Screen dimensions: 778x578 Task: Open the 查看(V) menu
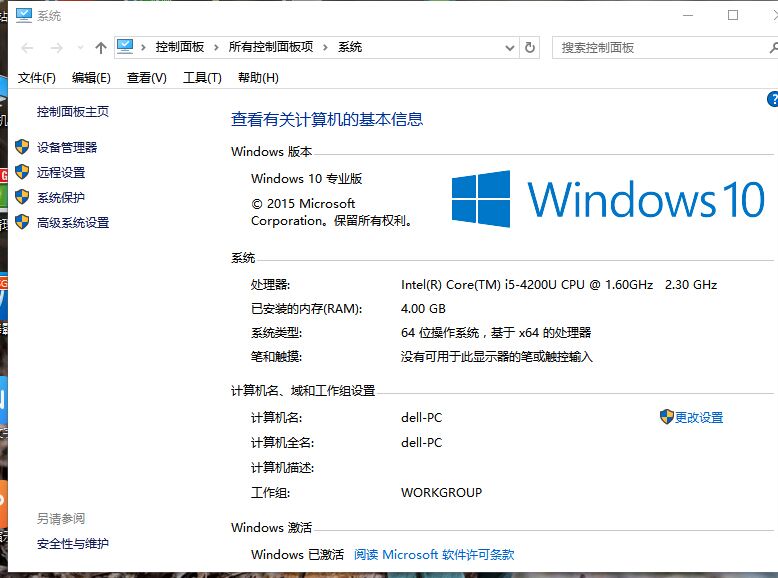point(147,78)
